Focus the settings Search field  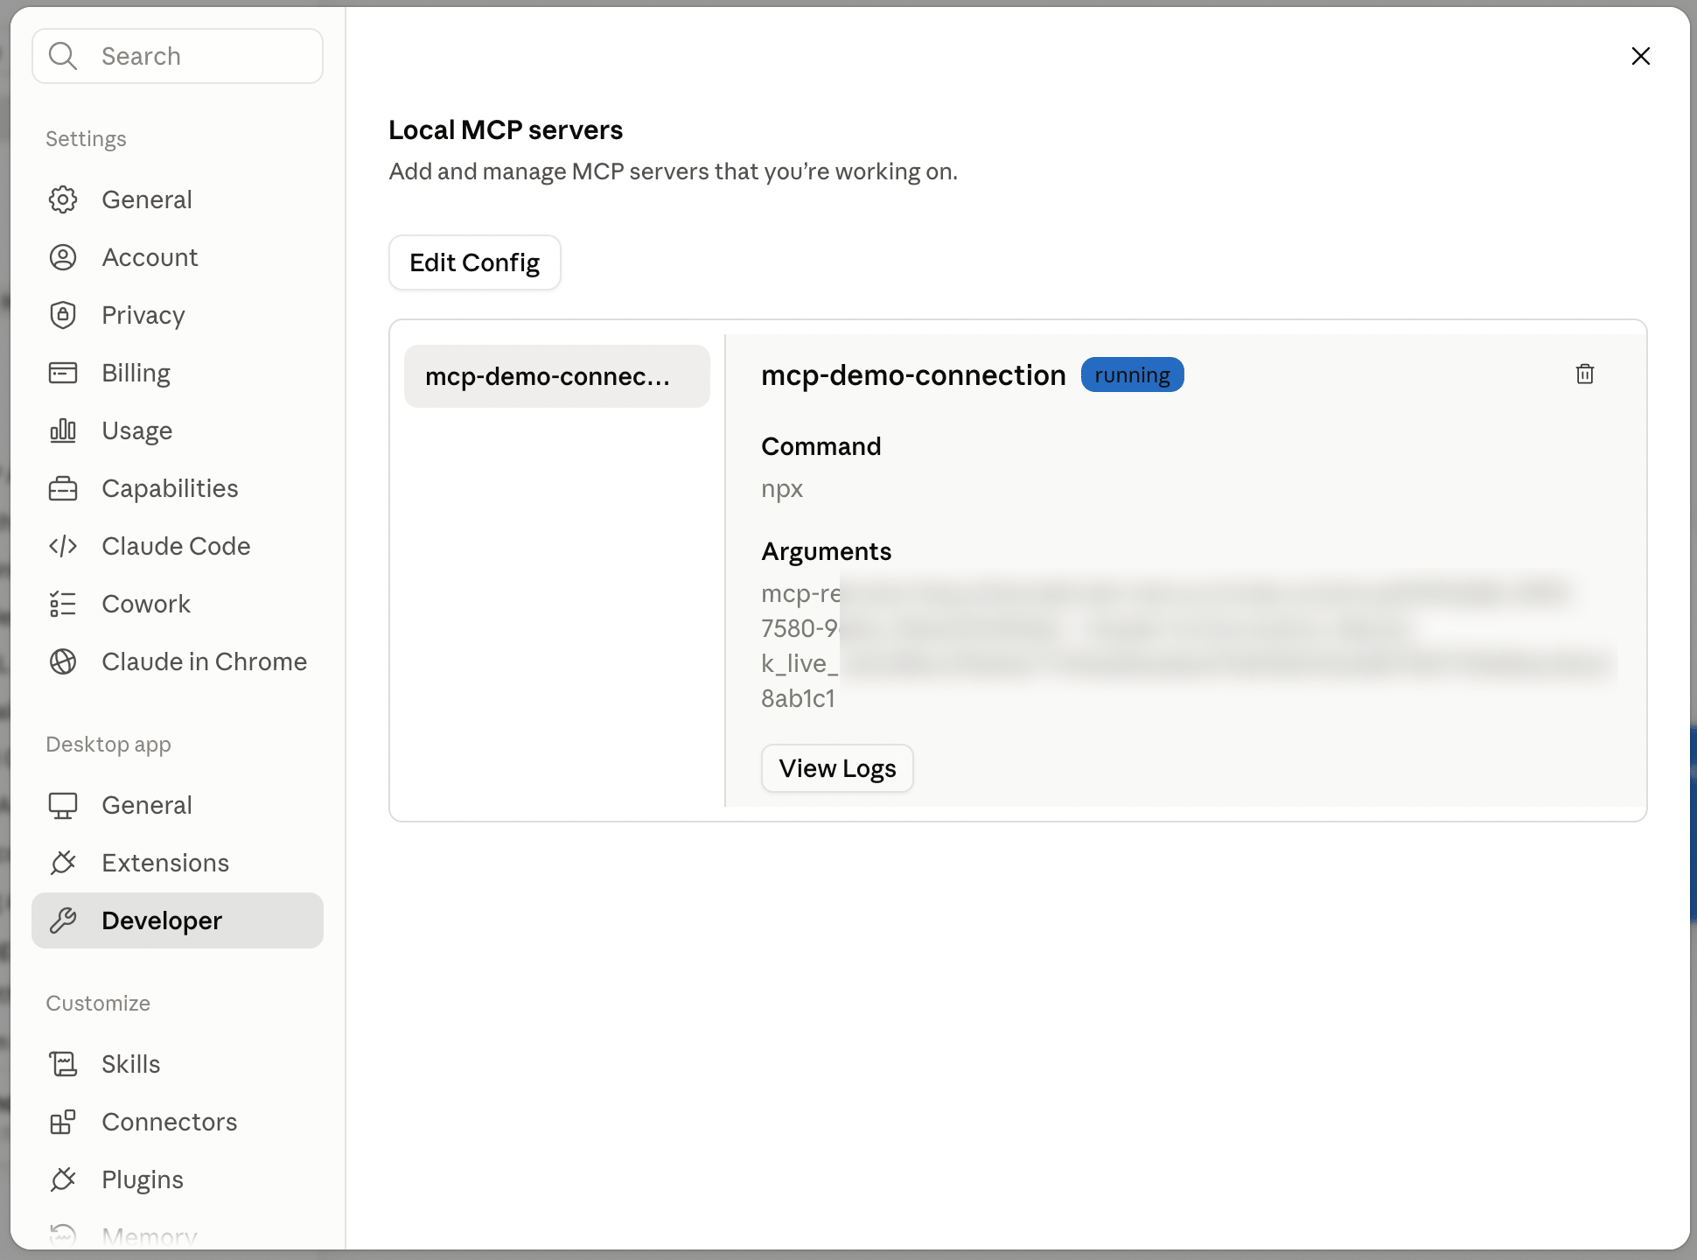(x=177, y=56)
